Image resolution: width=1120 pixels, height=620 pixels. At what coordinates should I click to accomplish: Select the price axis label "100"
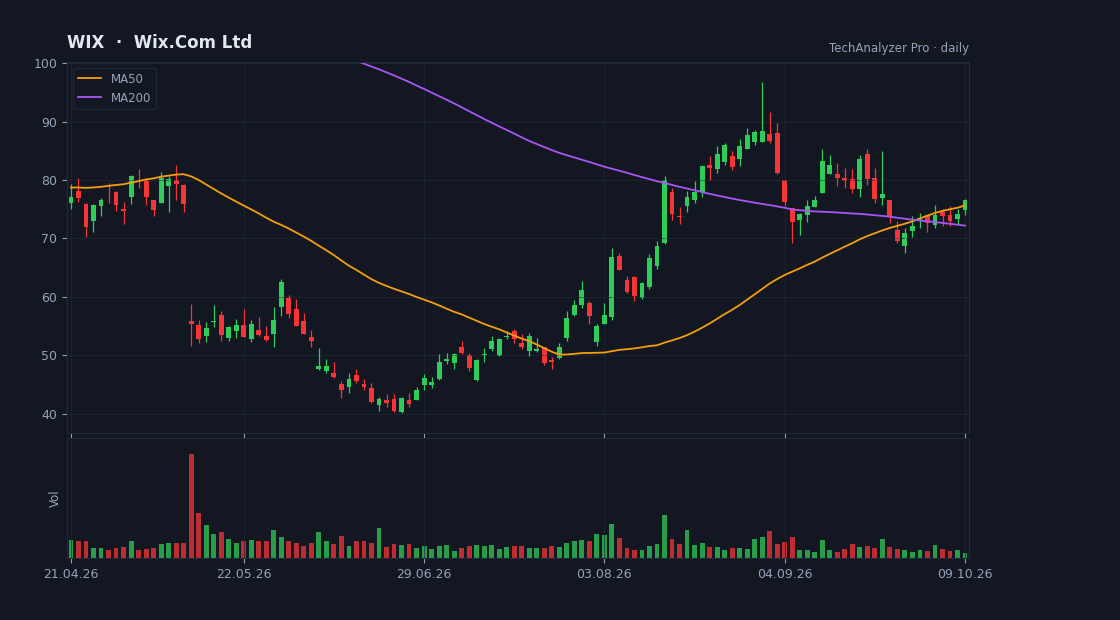pyautogui.click(x=46, y=64)
